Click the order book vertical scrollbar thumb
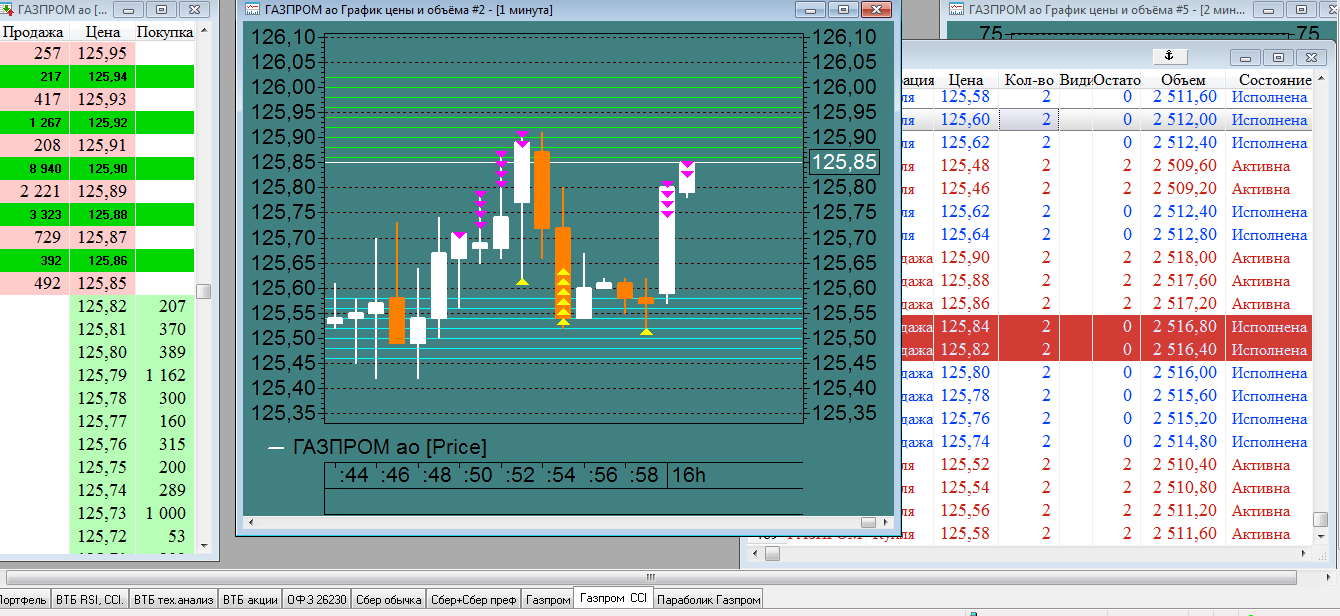The image size is (1340, 616). pyautogui.click(x=203, y=291)
